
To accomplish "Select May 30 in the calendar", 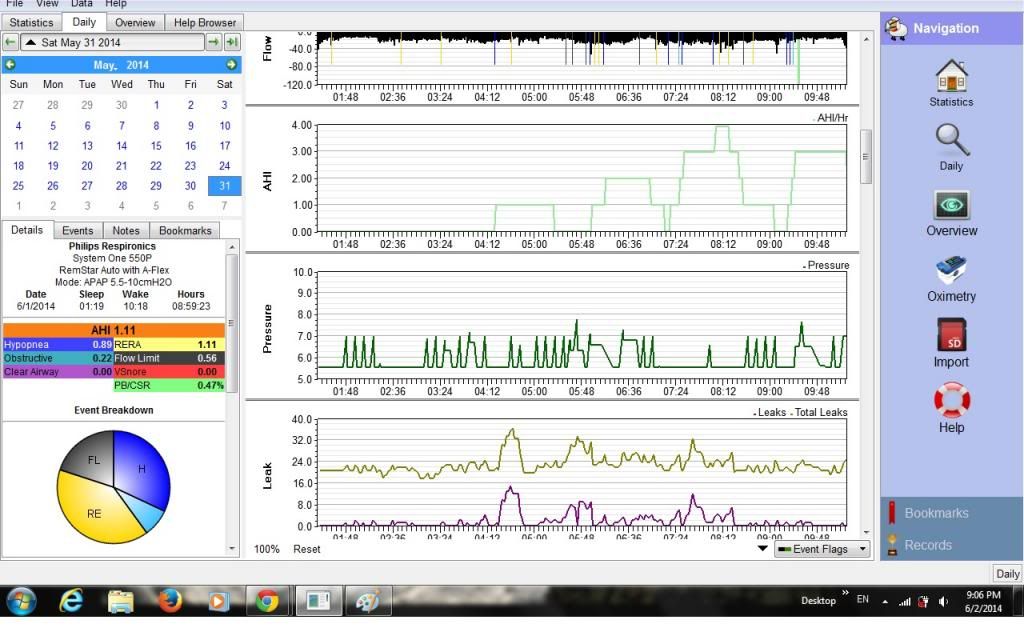I will [x=190, y=186].
